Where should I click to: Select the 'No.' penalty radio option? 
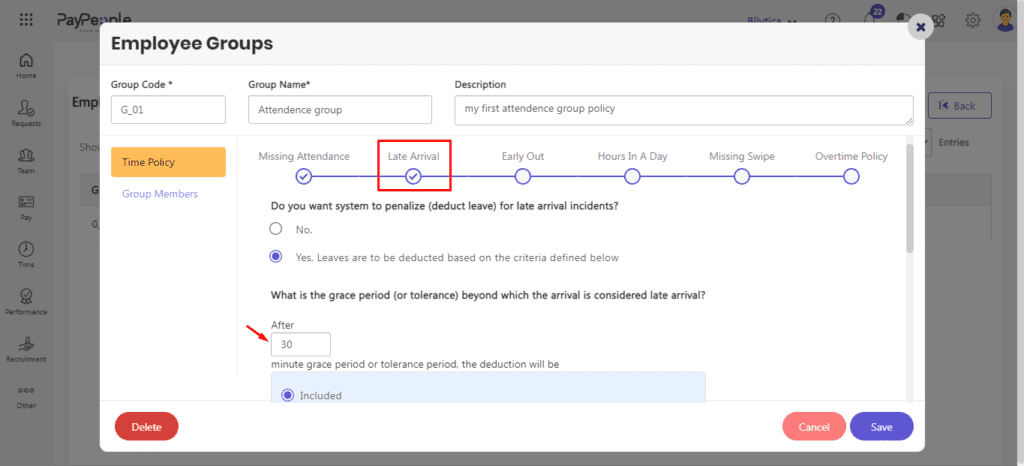[276, 229]
